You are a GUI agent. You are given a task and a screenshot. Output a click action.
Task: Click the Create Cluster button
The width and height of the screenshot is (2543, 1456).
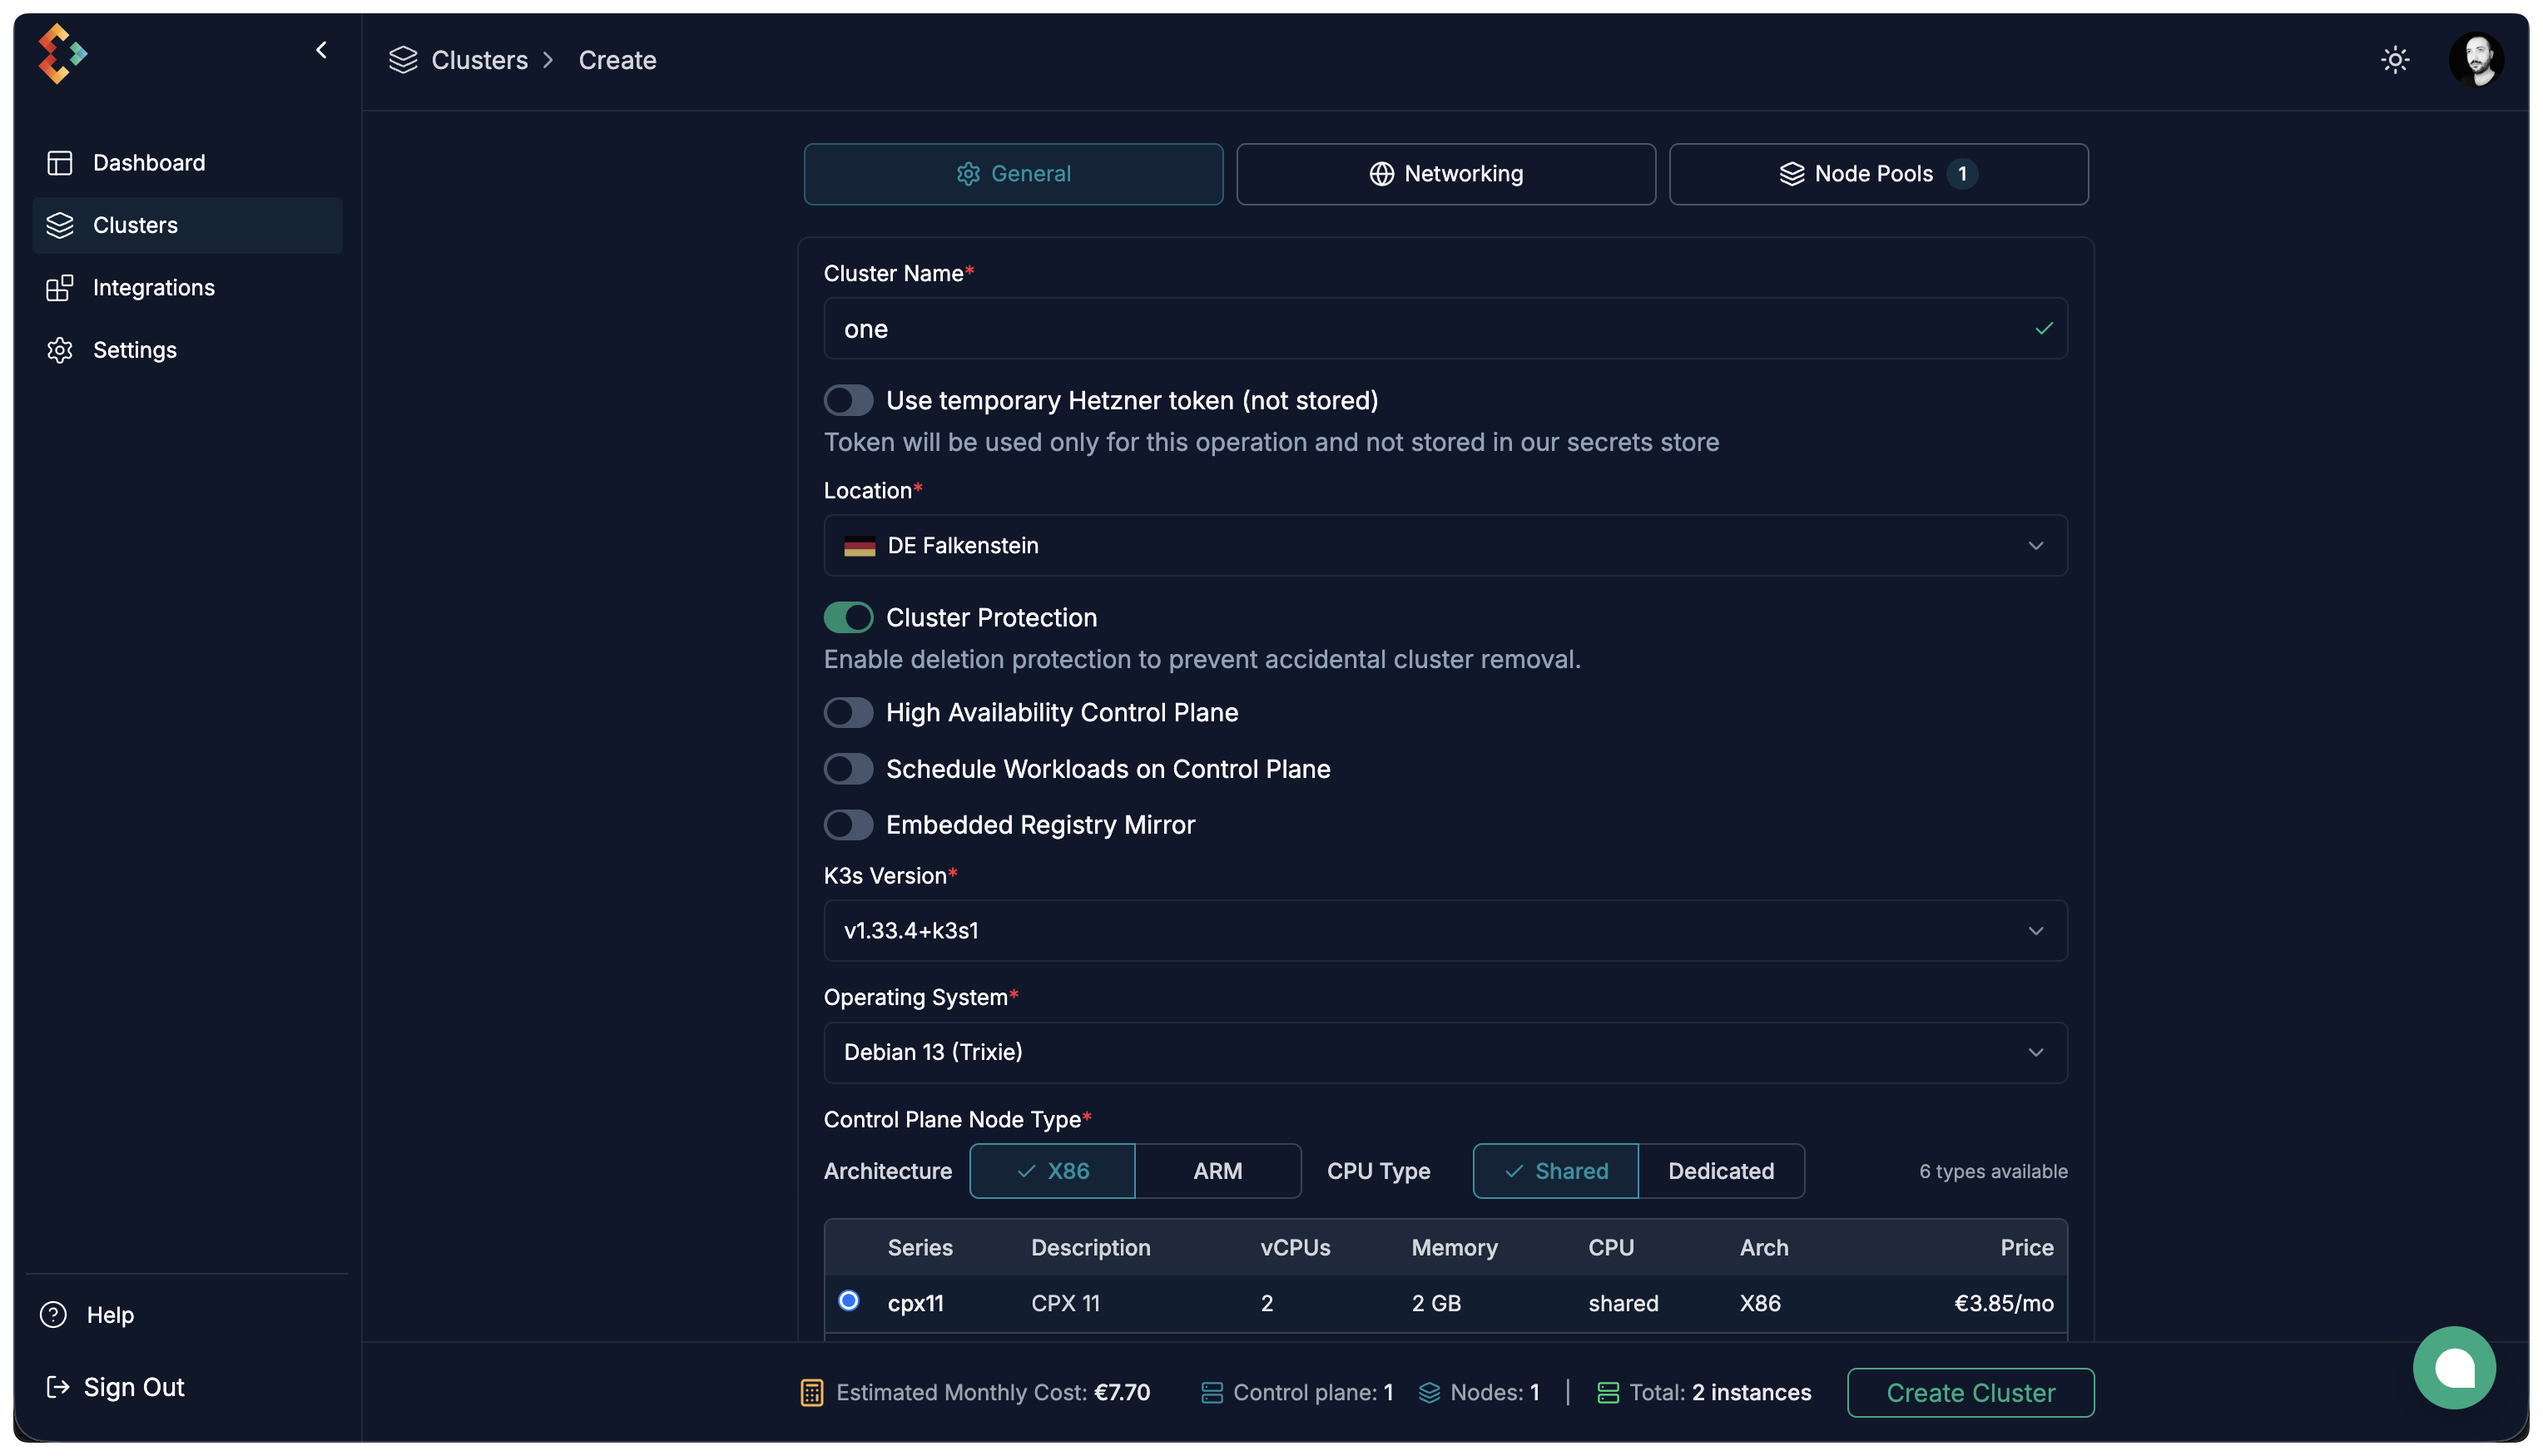coord(1970,1392)
